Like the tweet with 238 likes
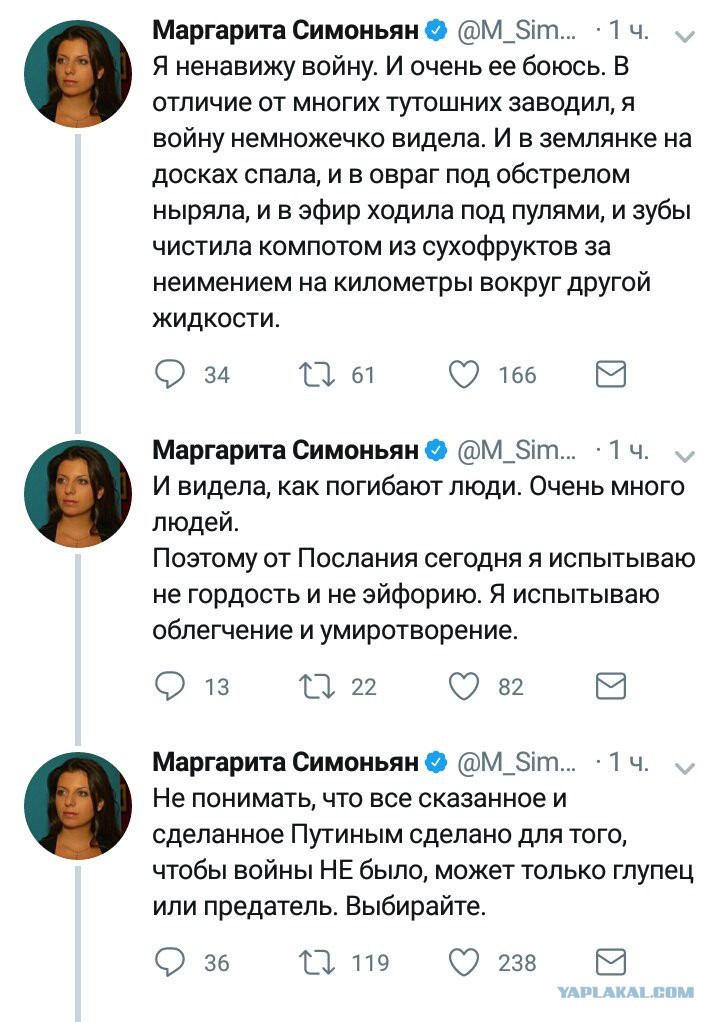The image size is (720, 1022). 464,962
